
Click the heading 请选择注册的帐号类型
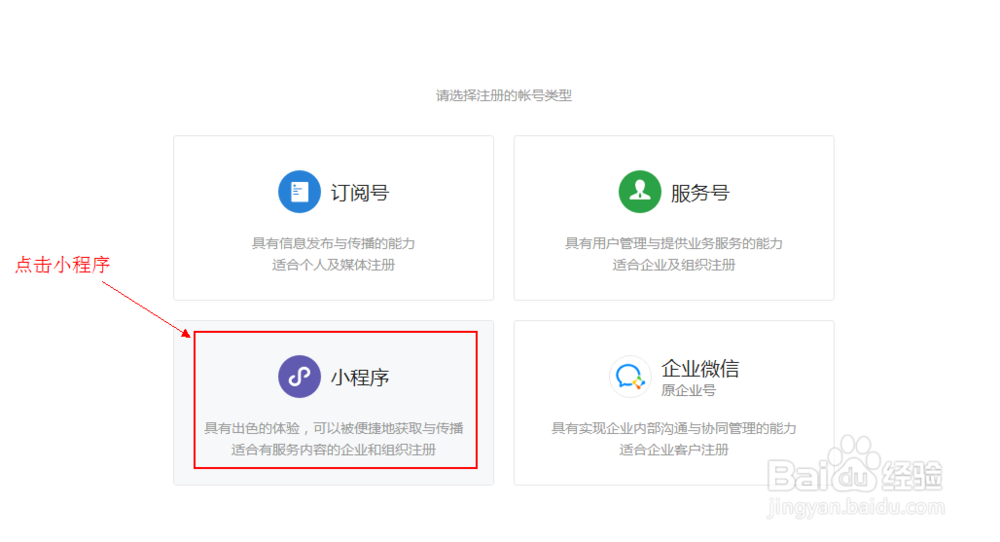click(504, 96)
